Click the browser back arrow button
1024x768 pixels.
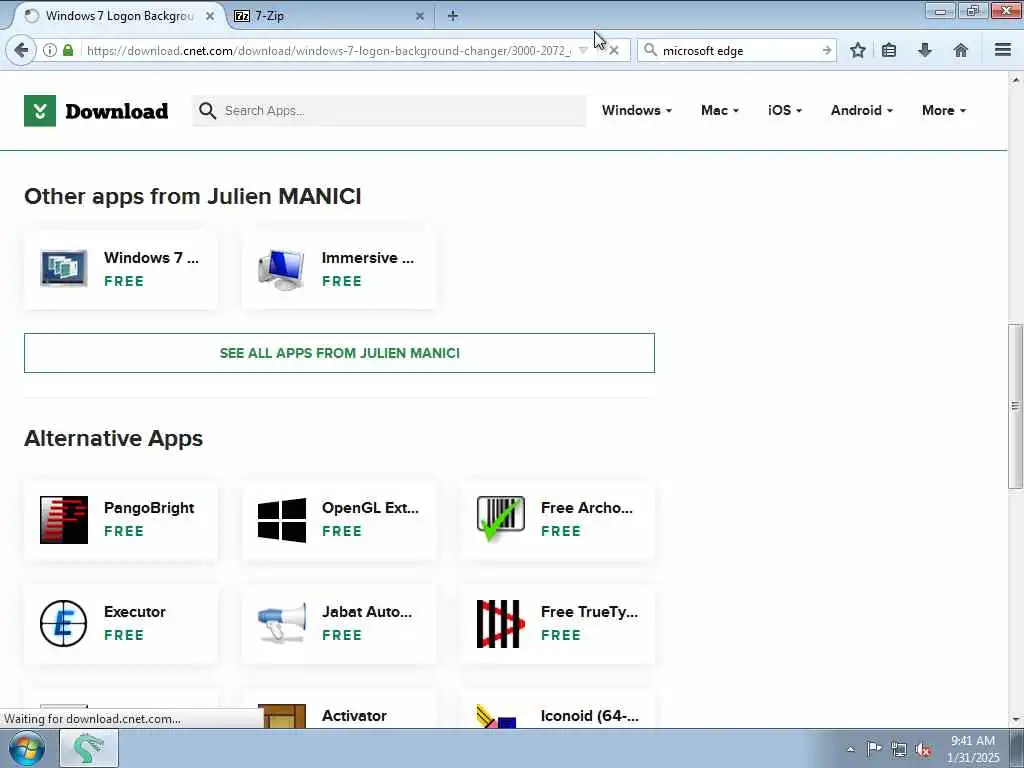[x=21, y=50]
